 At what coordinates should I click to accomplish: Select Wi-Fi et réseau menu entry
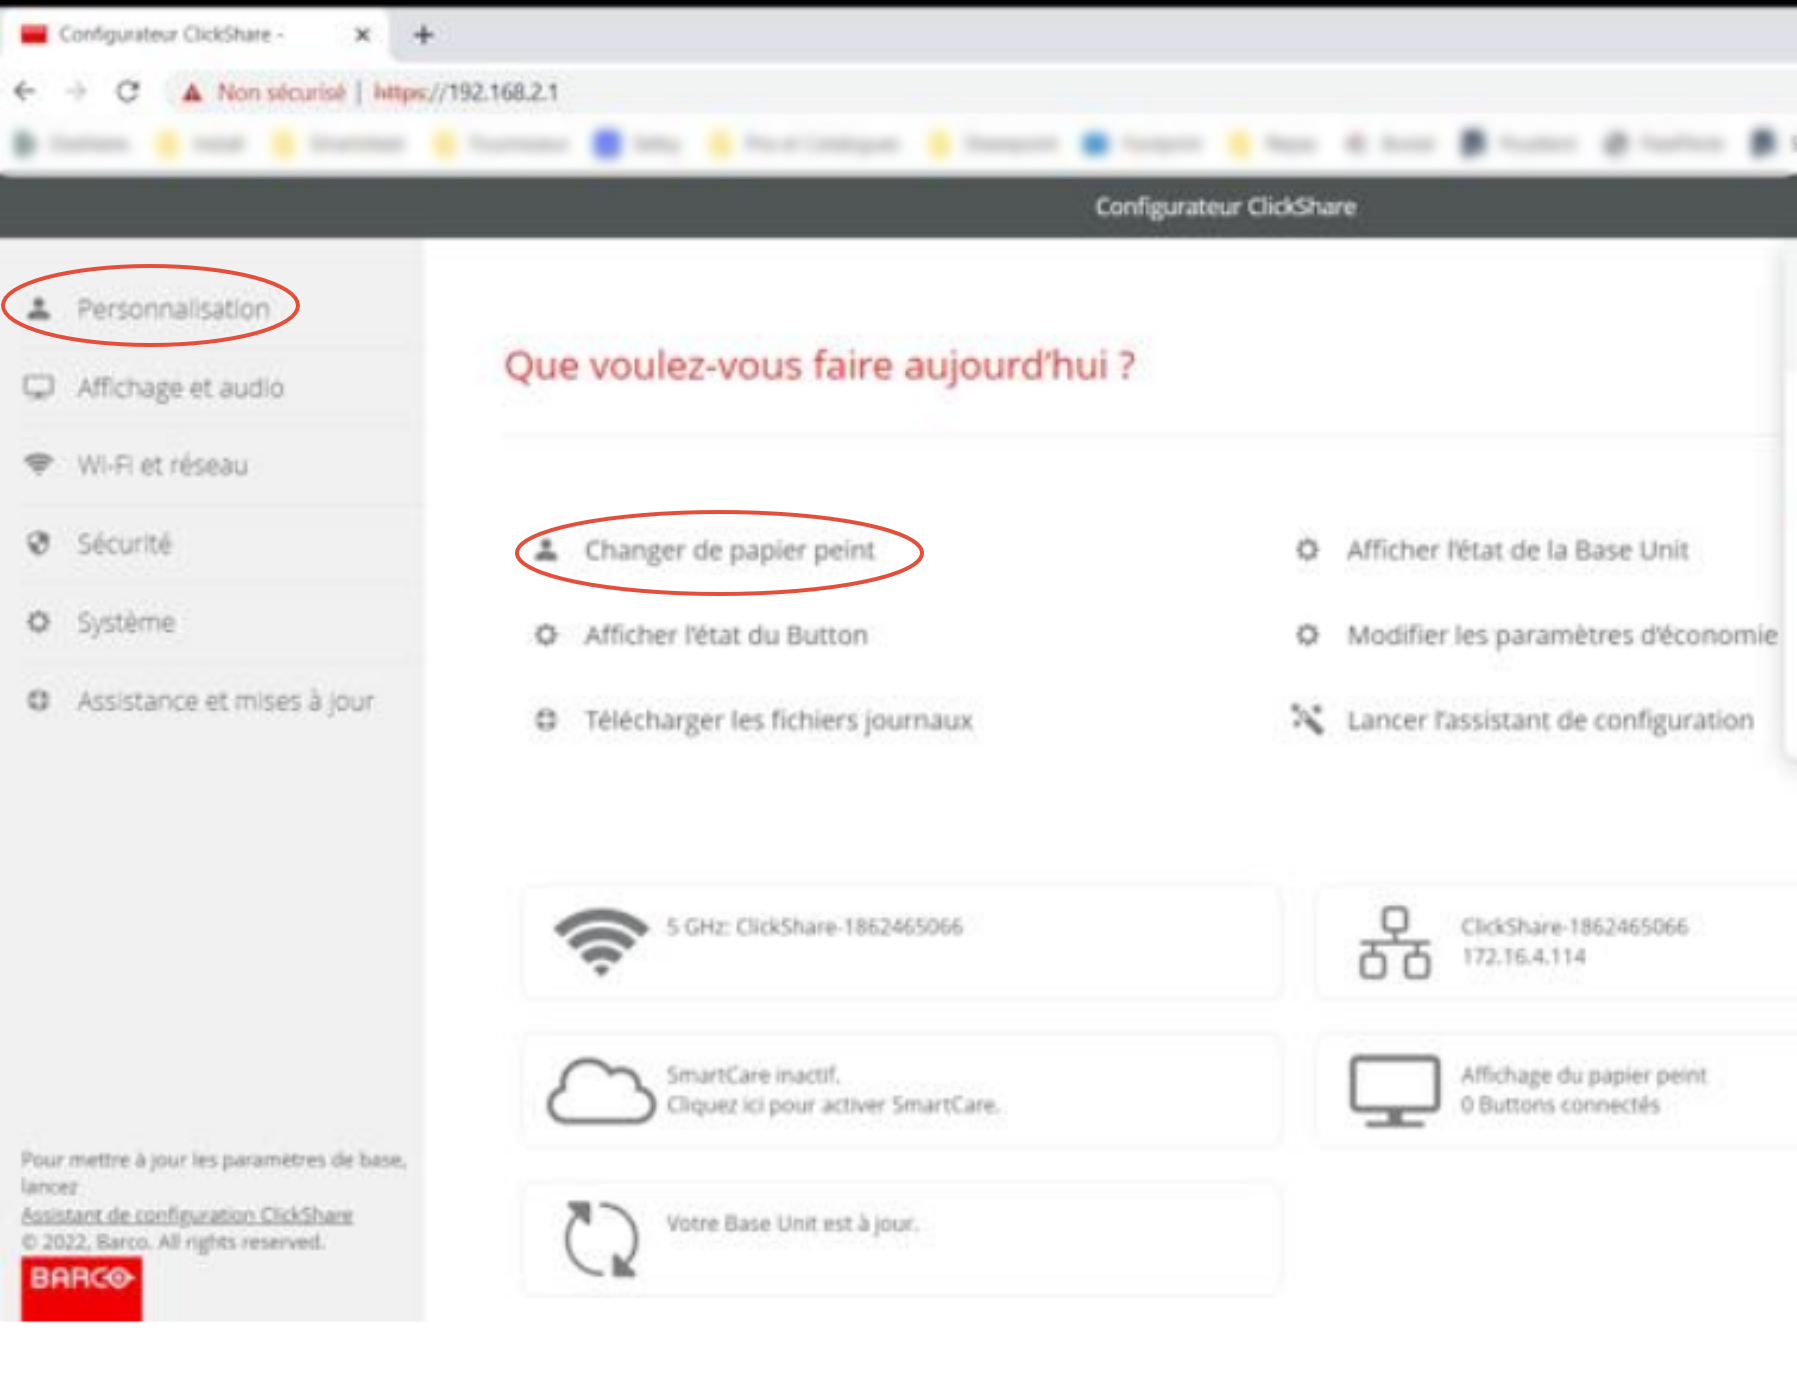click(163, 465)
